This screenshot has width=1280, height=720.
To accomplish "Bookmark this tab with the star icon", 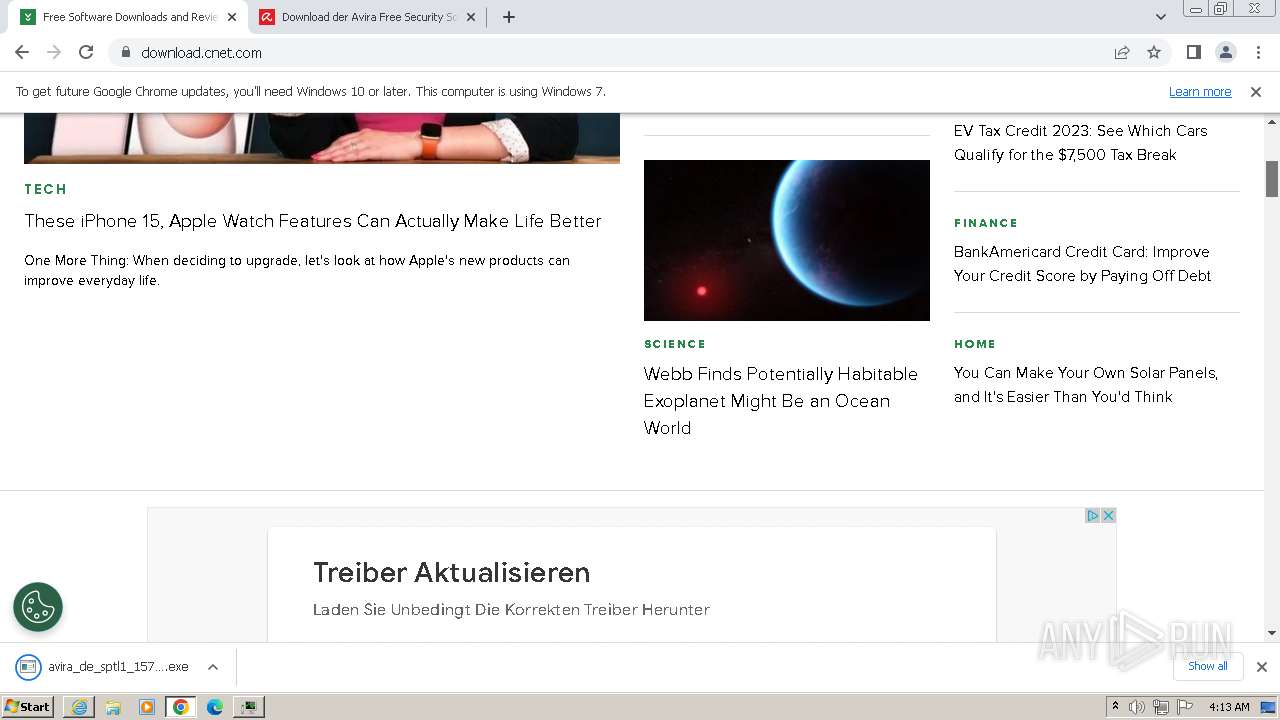I will (x=1154, y=52).
